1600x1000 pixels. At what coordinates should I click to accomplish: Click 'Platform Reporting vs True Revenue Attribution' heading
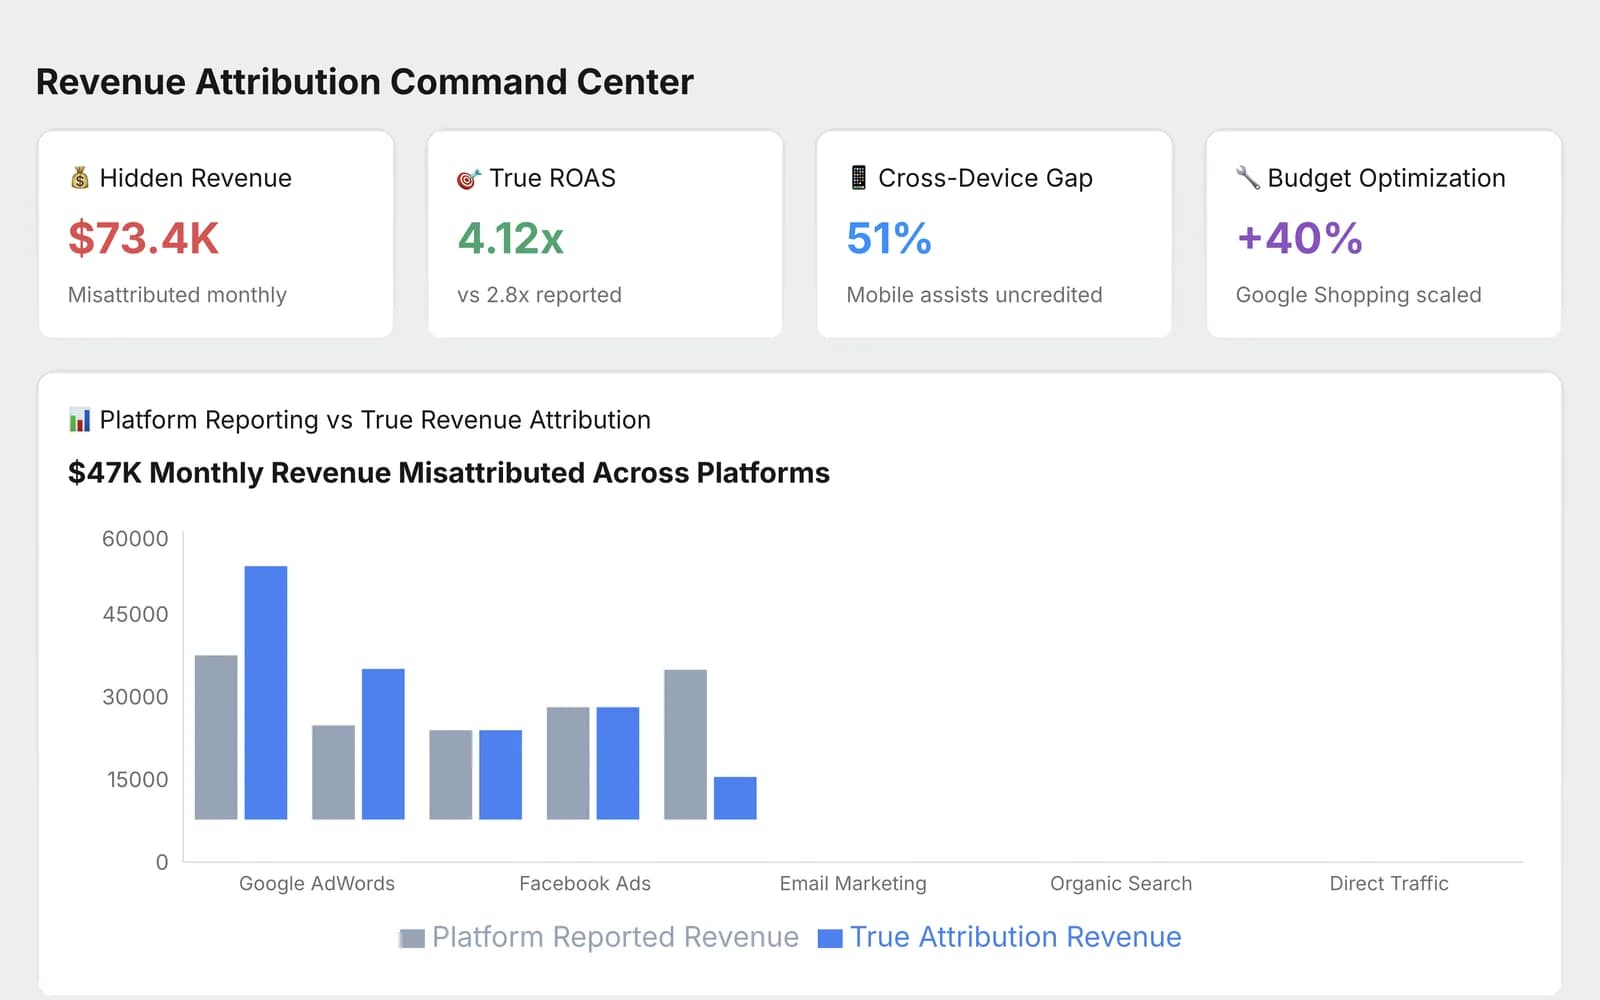(375, 420)
